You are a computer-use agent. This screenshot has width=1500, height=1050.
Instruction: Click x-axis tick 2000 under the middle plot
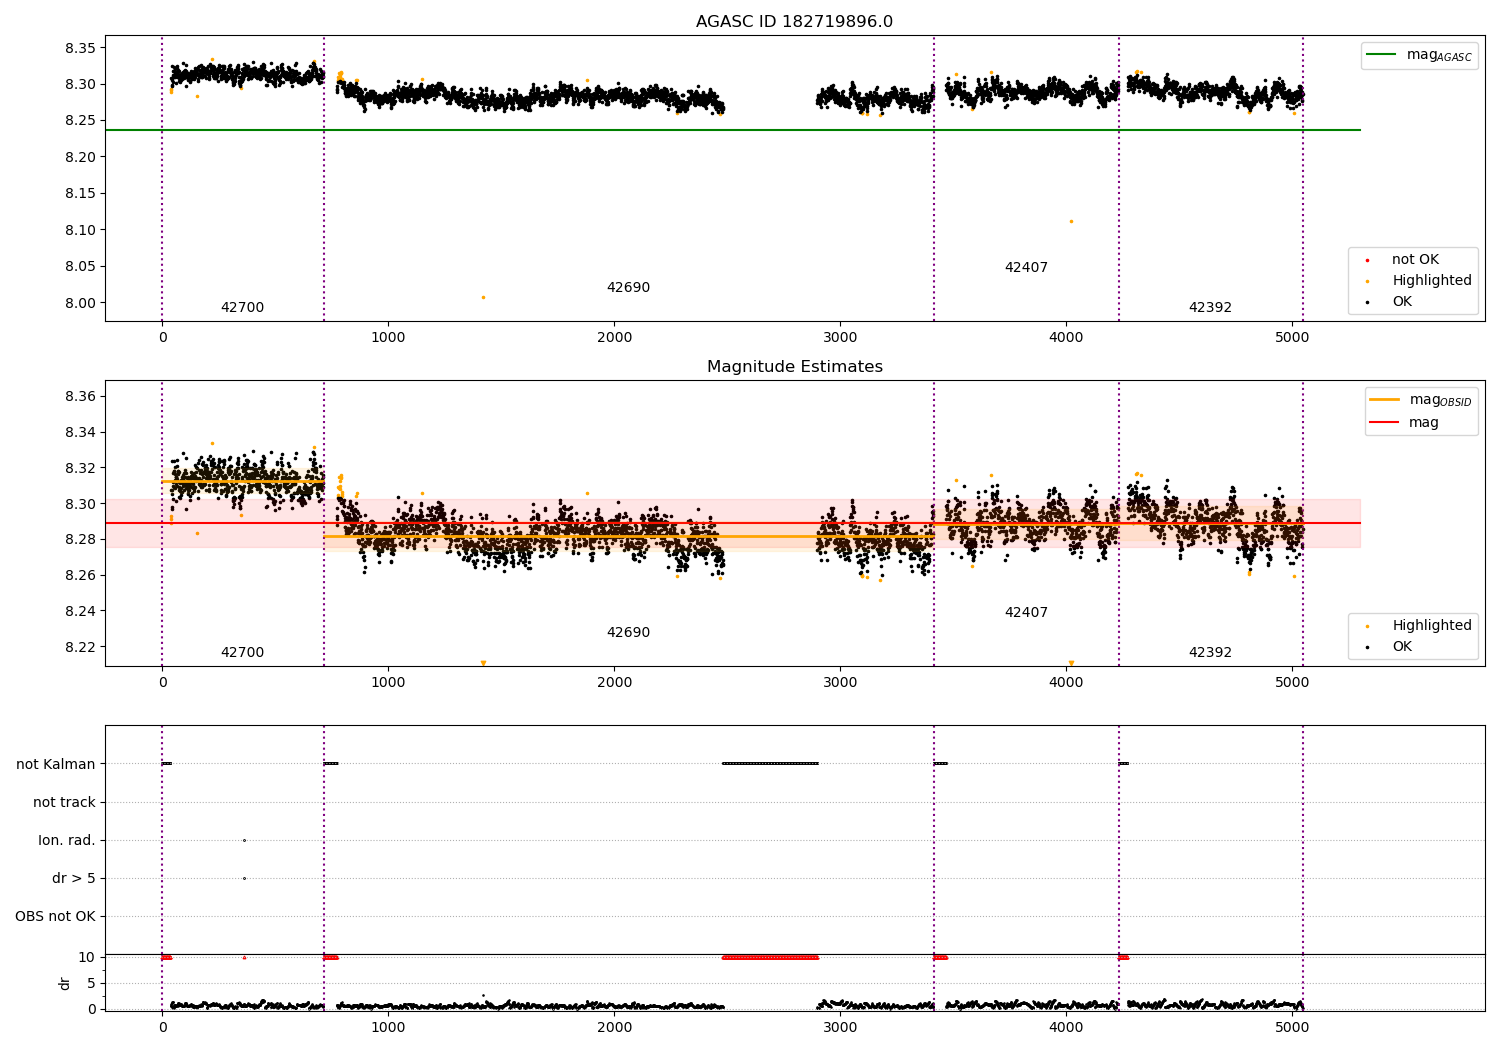point(614,682)
